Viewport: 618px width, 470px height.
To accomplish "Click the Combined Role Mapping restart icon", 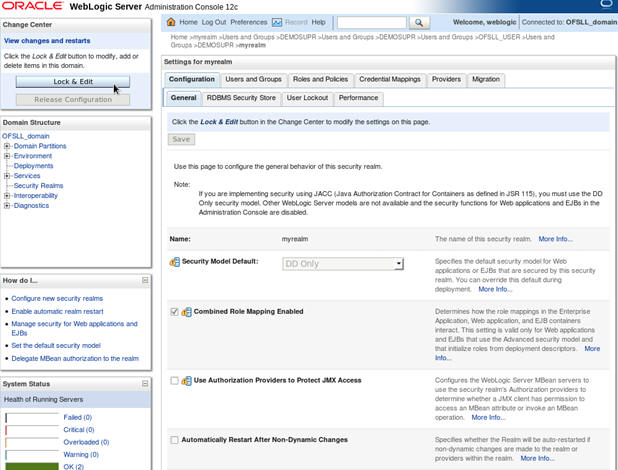I will (x=186, y=312).
